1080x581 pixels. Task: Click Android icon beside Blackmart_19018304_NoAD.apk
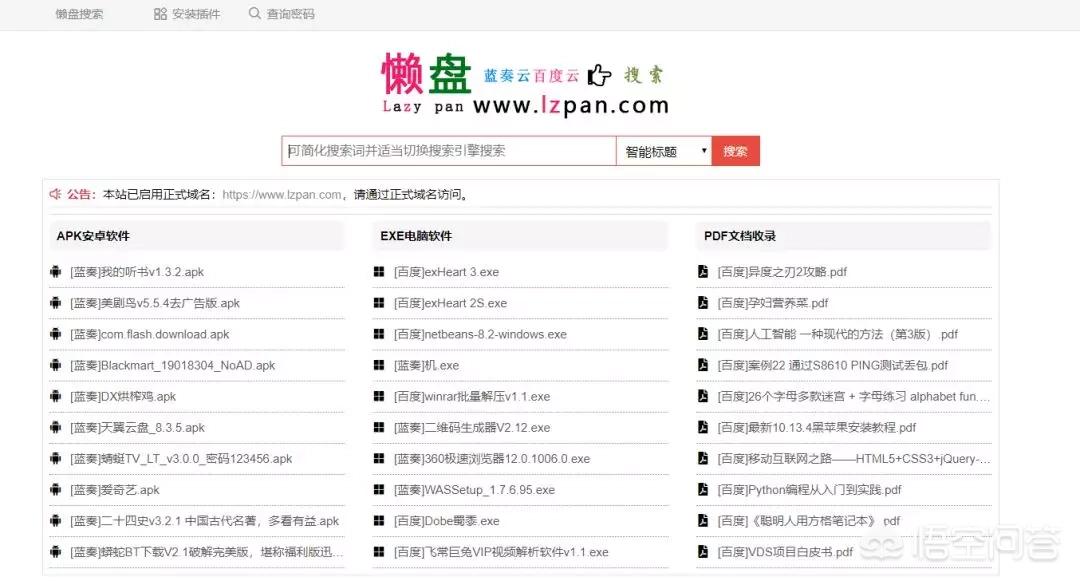(x=55, y=365)
